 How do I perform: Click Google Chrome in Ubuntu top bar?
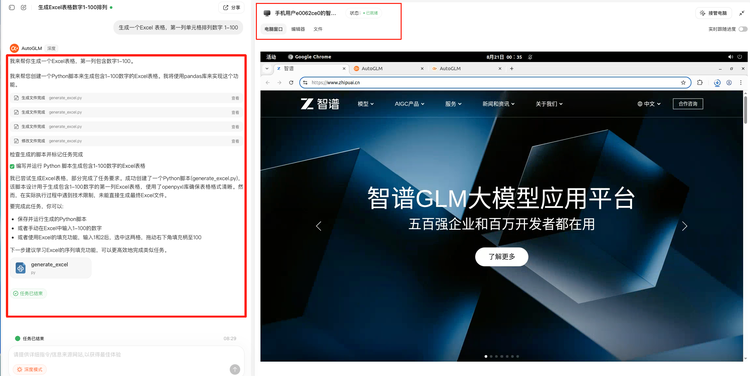pyautogui.click(x=309, y=57)
